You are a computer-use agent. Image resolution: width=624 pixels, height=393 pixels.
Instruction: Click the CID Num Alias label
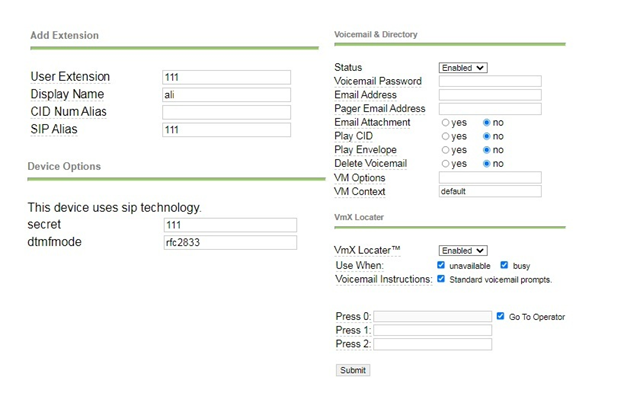[x=68, y=112]
